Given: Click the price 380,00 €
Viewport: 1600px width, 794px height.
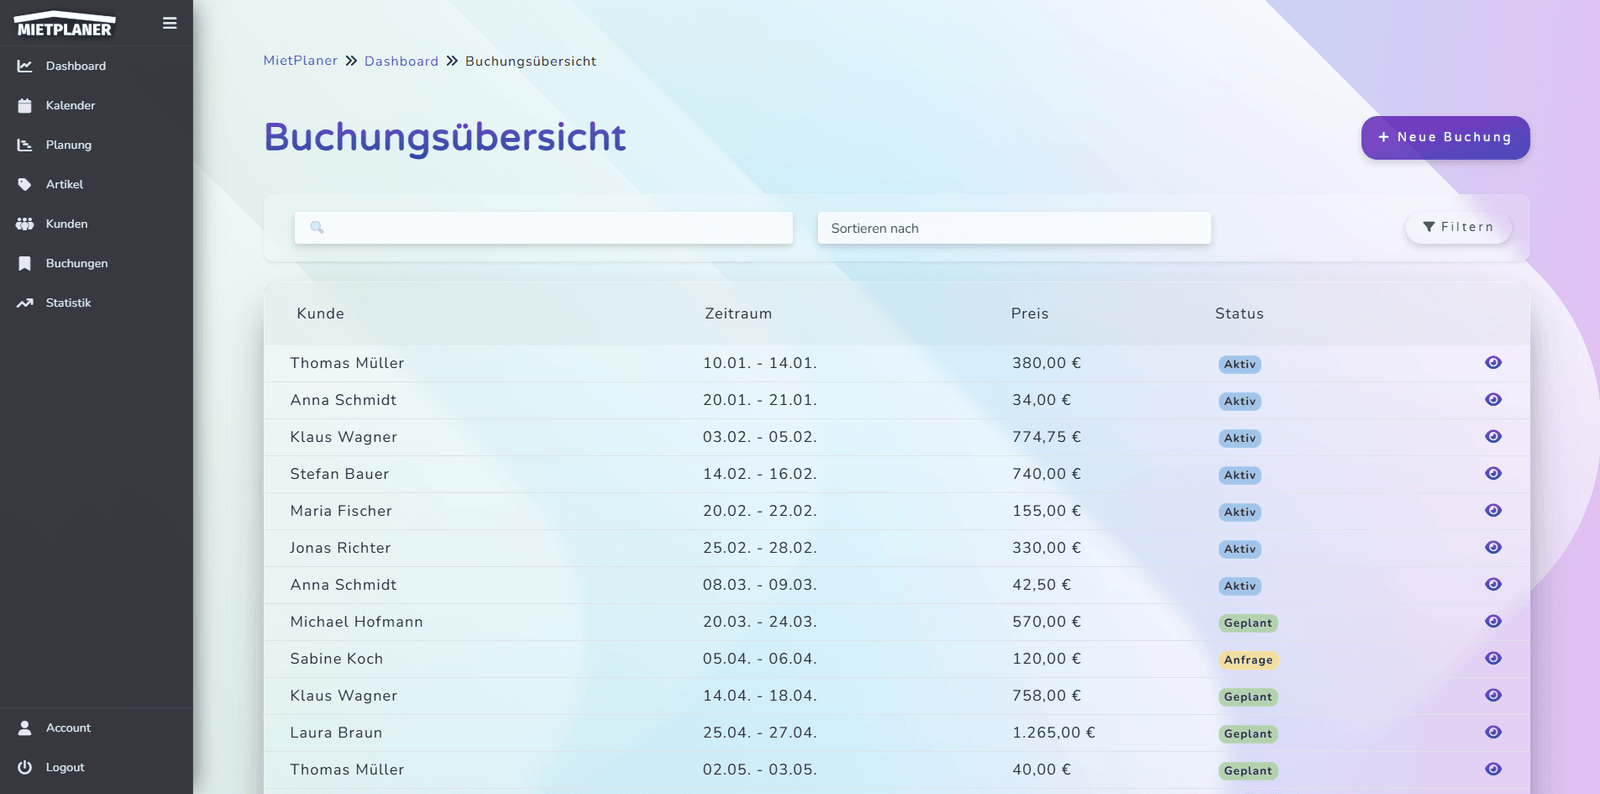Looking at the screenshot, I should [1046, 363].
